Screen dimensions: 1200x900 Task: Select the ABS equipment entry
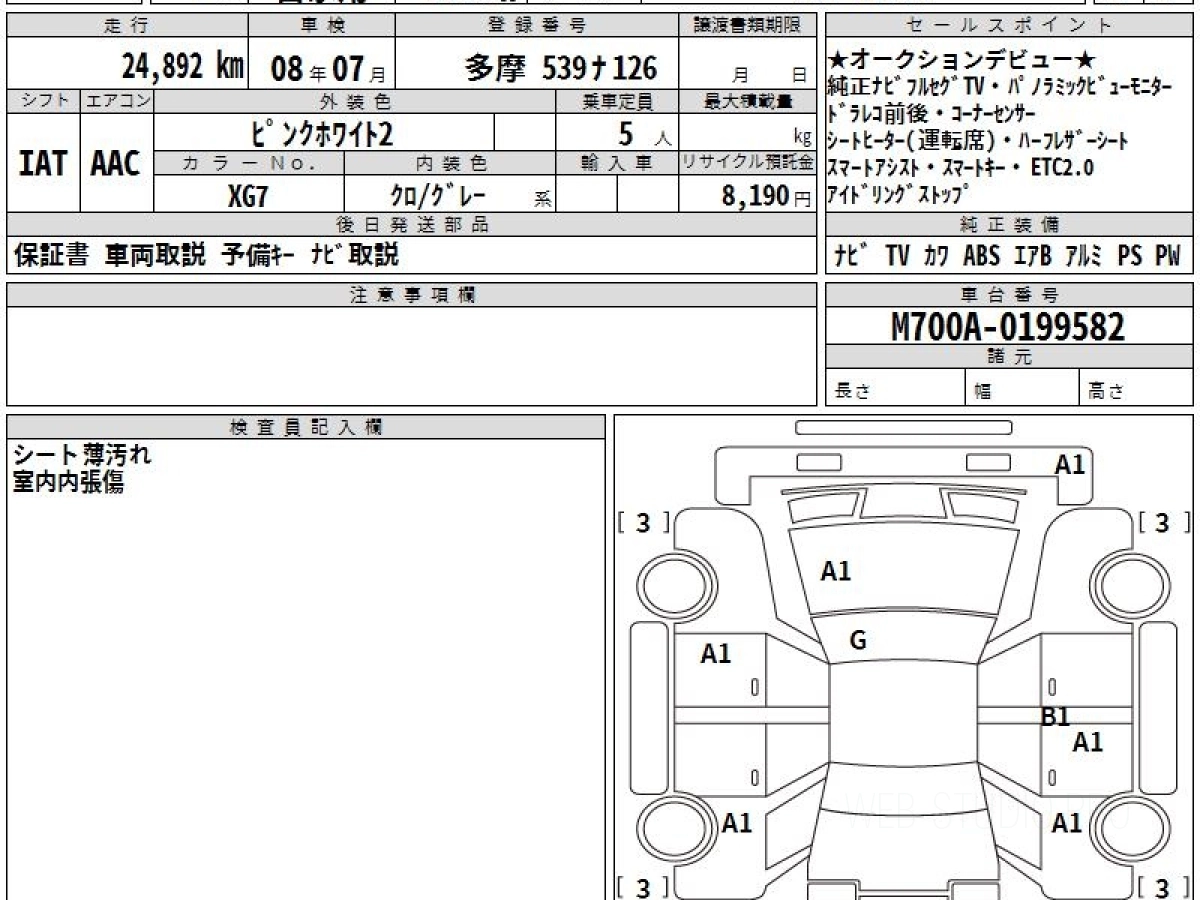coord(981,256)
